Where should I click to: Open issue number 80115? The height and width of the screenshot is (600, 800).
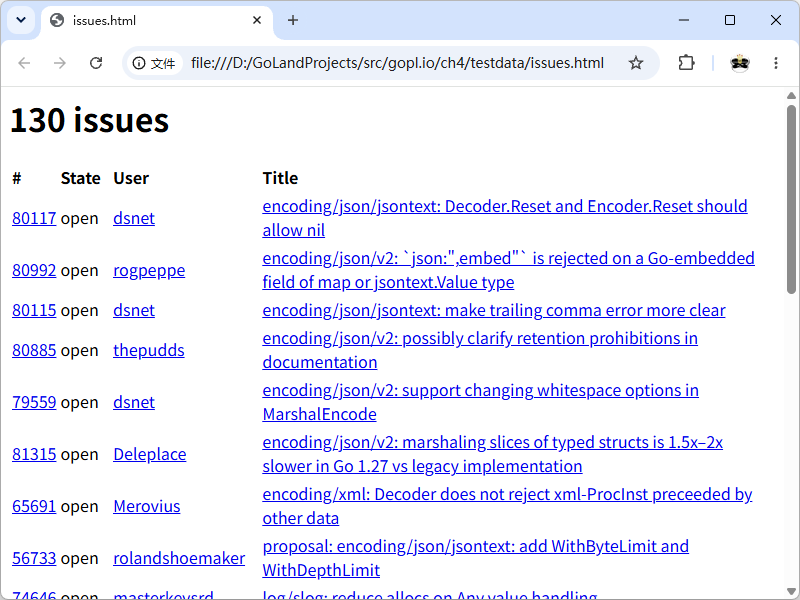coord(34,310)
